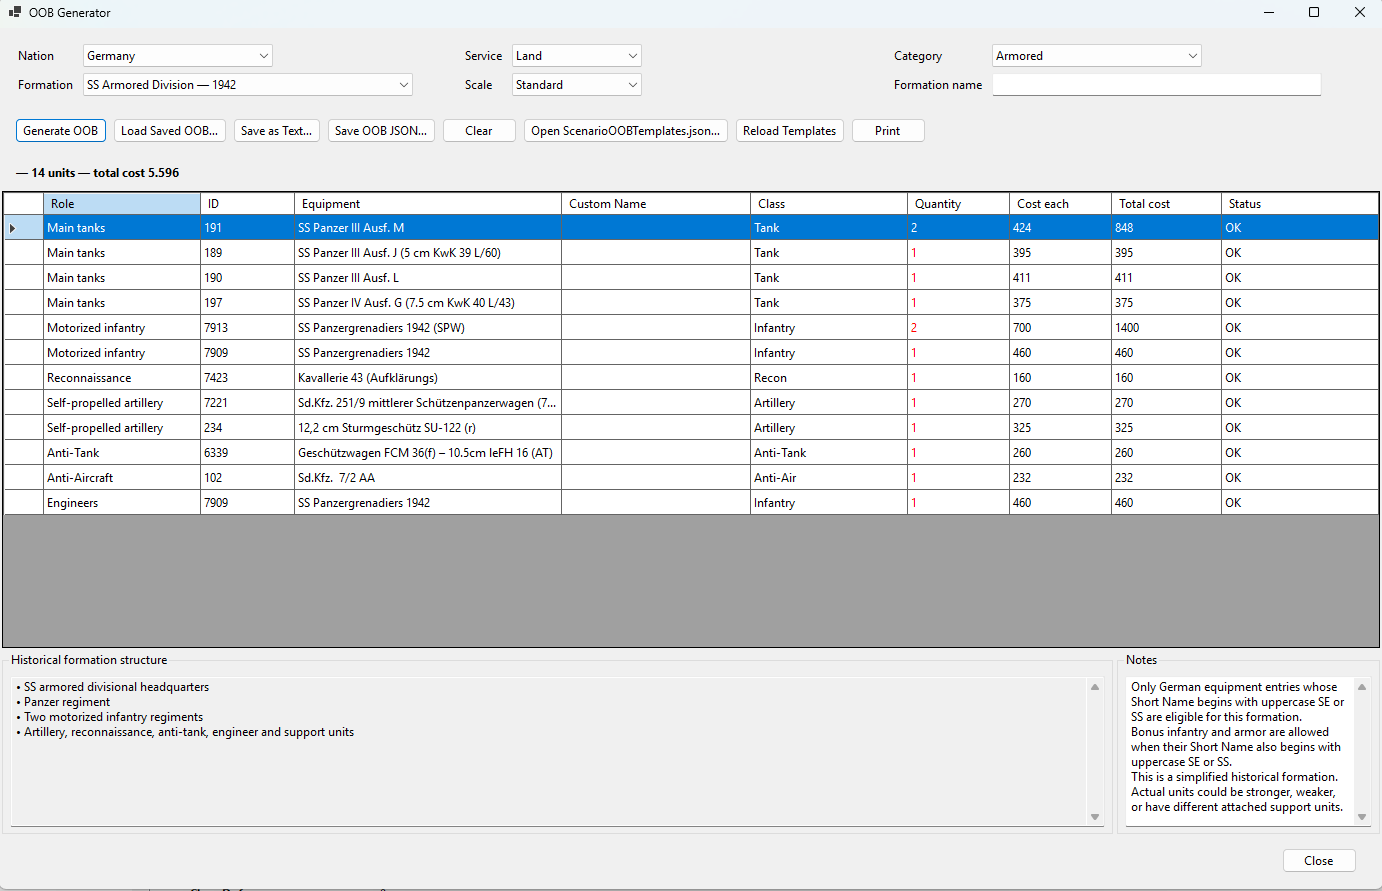The height and width of the screenshot is (891, 1382).
Task: Click scroll-down arrow of historical structure box
Action: [x=1095, y=817]
